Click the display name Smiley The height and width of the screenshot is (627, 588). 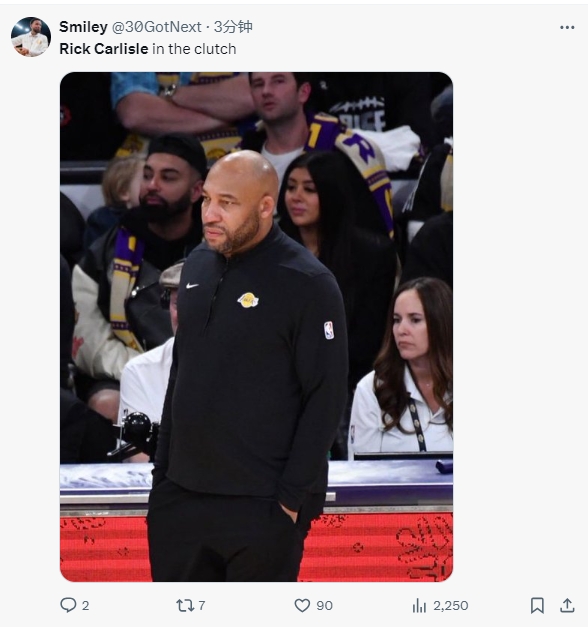tap(83, 27)
